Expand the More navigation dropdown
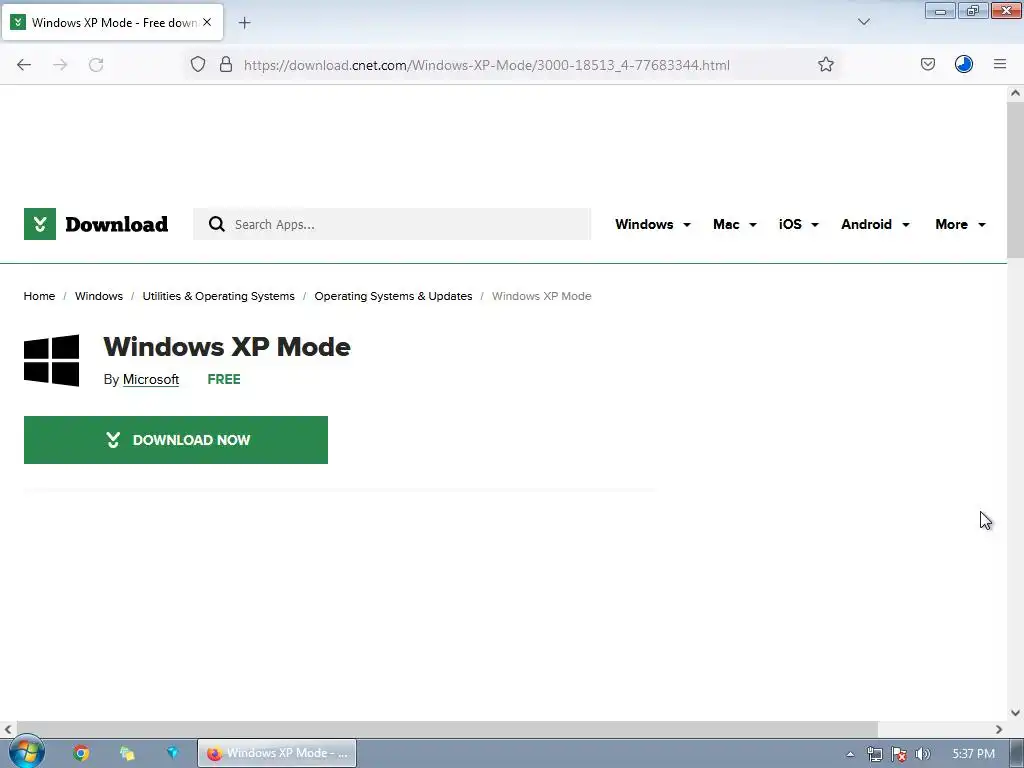Viewport: 1024px width, 768px height. [960, 224]
